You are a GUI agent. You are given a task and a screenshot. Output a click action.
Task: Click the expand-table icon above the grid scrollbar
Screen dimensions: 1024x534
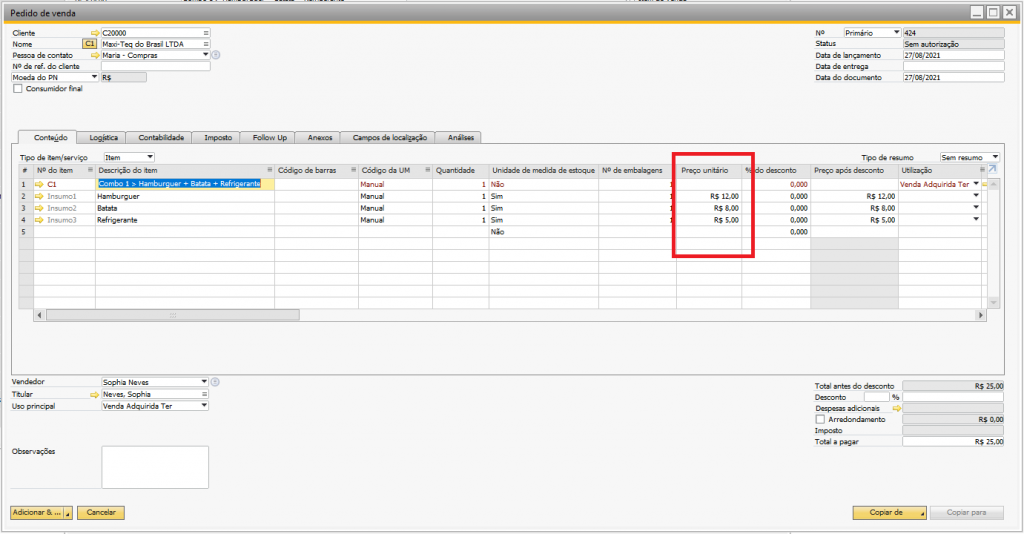[992, 170]
